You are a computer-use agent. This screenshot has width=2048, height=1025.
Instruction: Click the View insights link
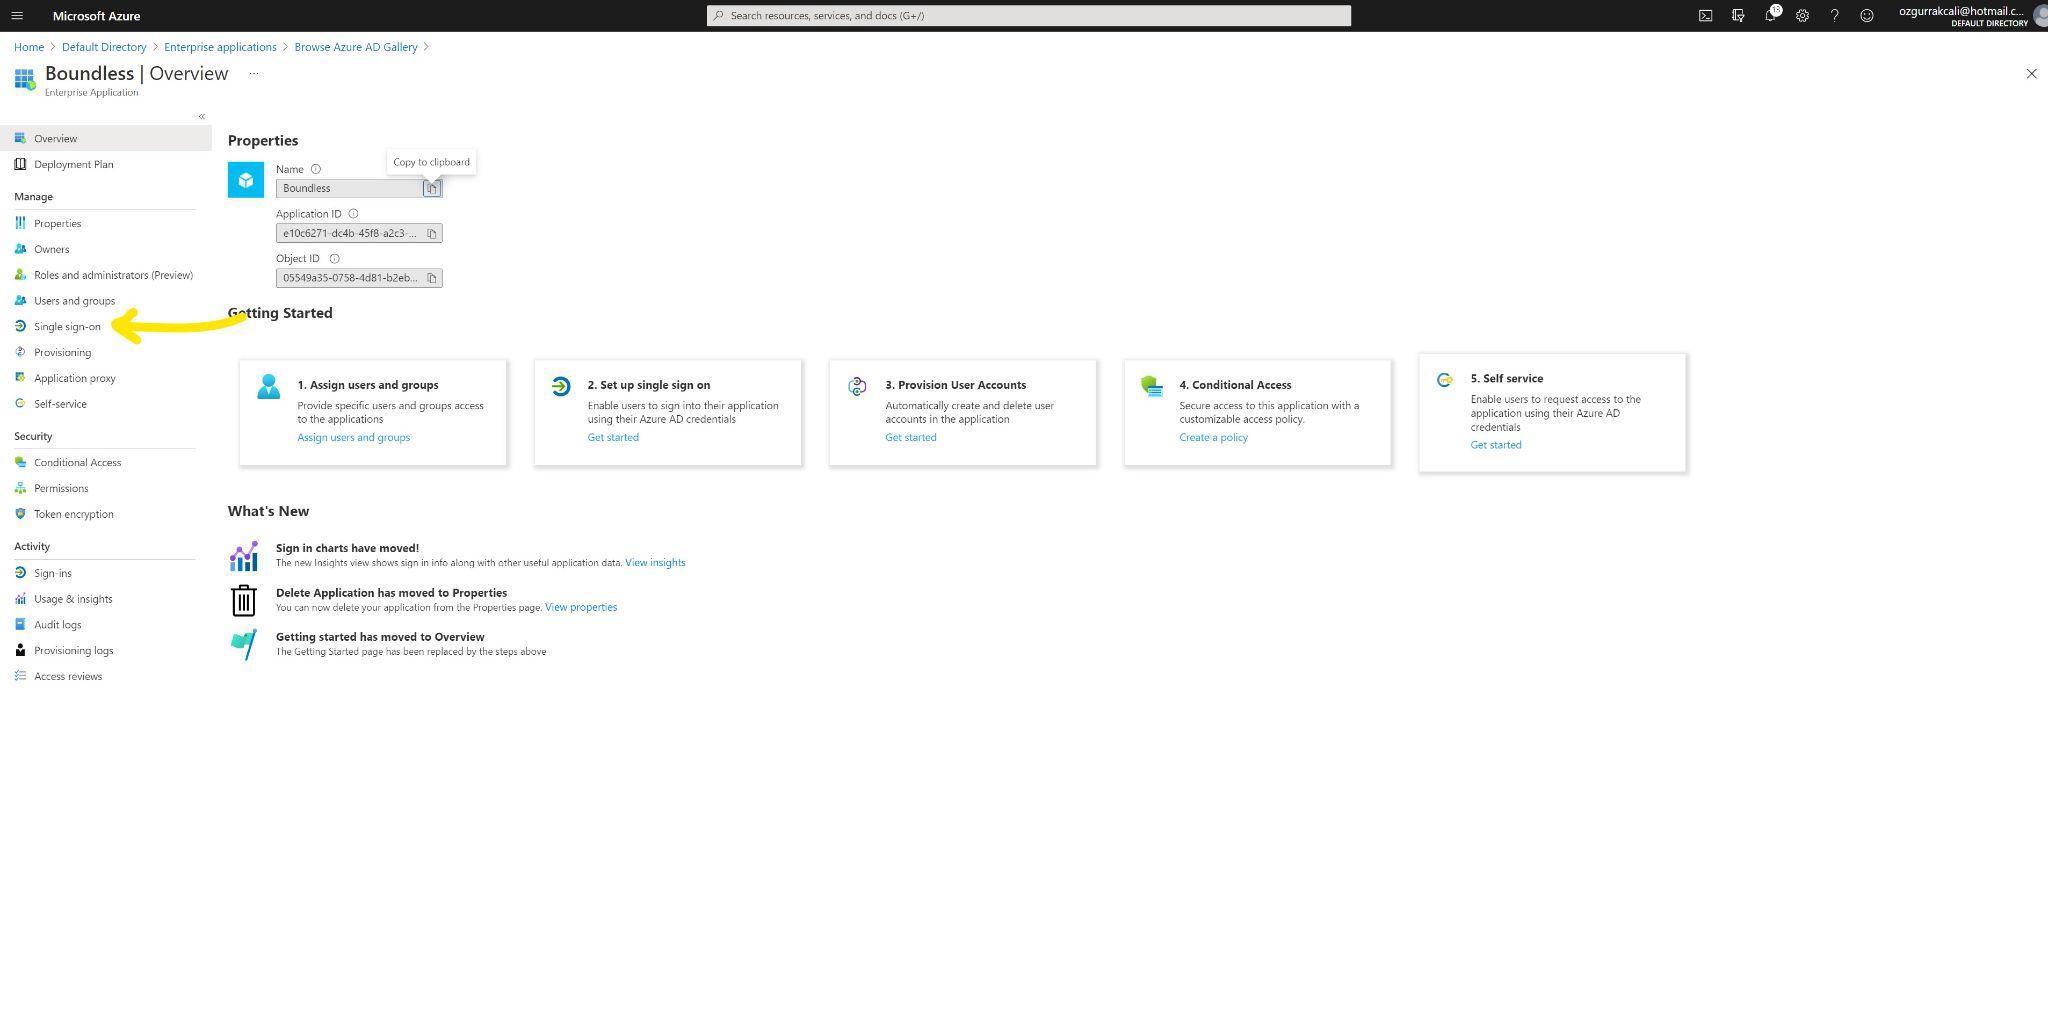(x=655, y=563)
